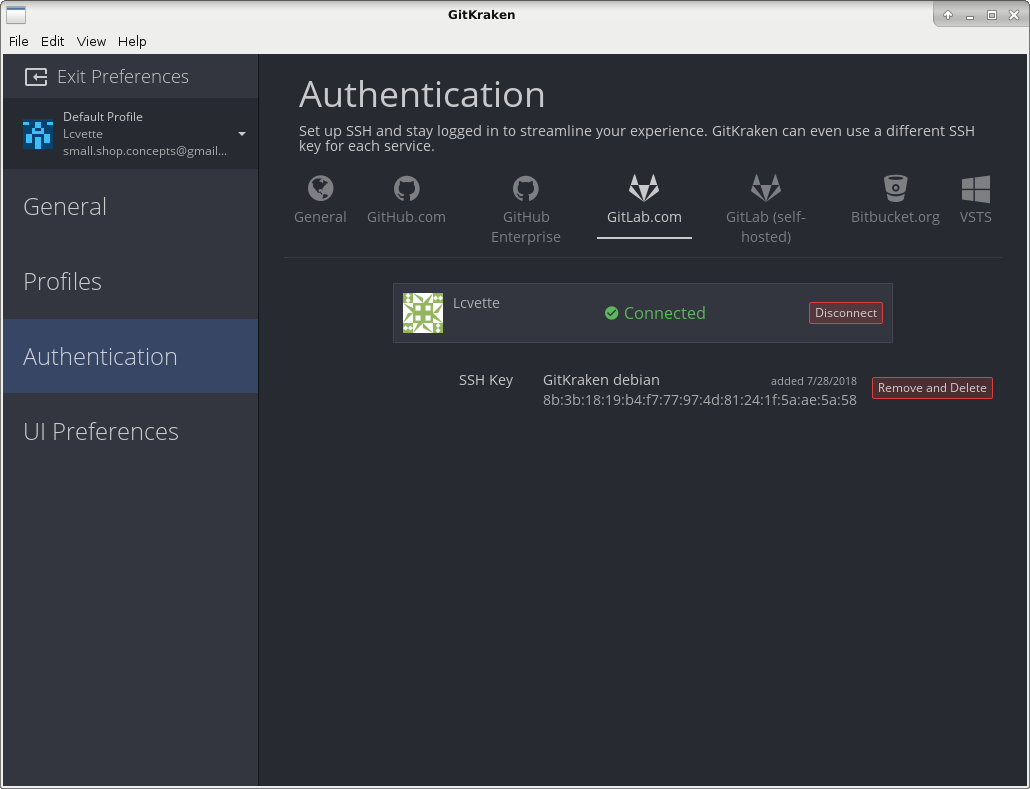Click the Disconnect button
This screenshot has height=789, width=1030.
[846, 313]
